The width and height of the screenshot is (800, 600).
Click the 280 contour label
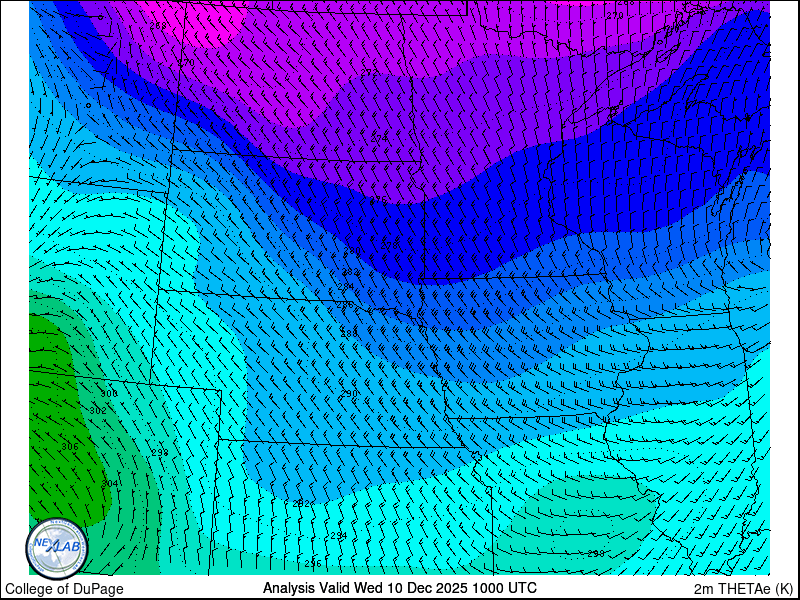[x=353, y=252]
